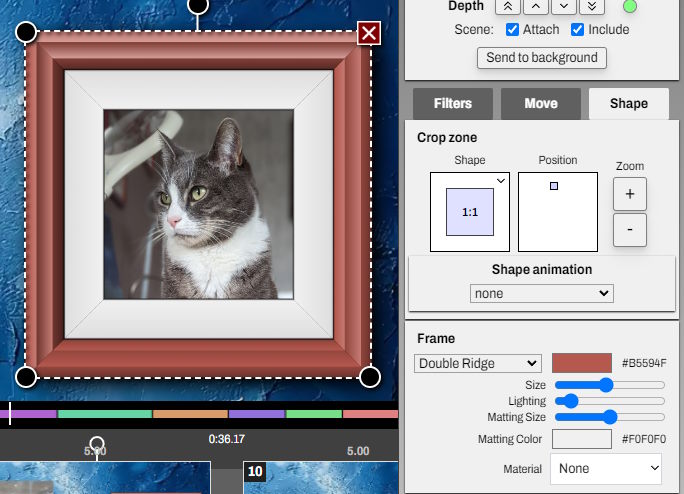This screenshot has width=684, height=494.
Task: Open the frame Material dropdown
Action: click(x=606, y=468)
